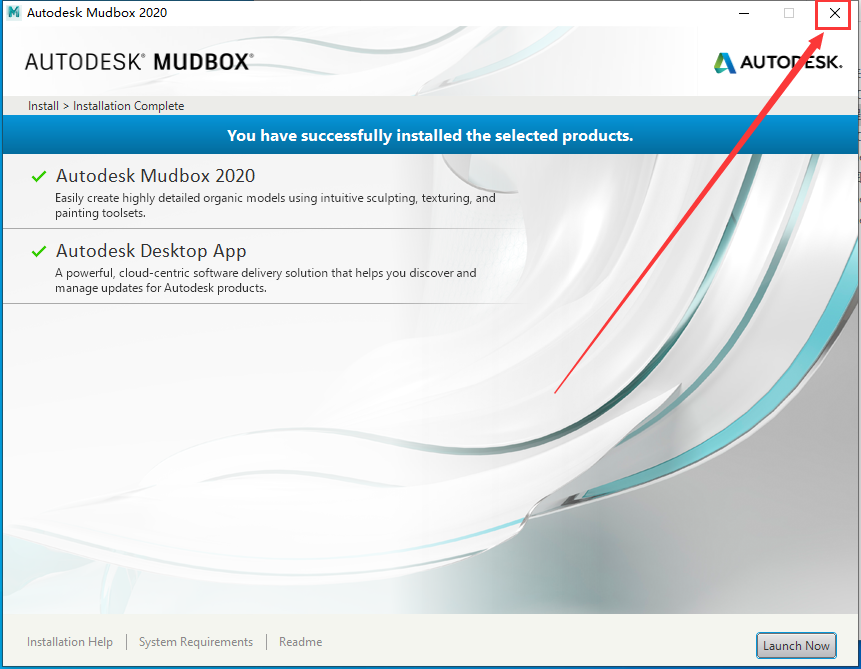View the System Requirements page

click(195, 641)
